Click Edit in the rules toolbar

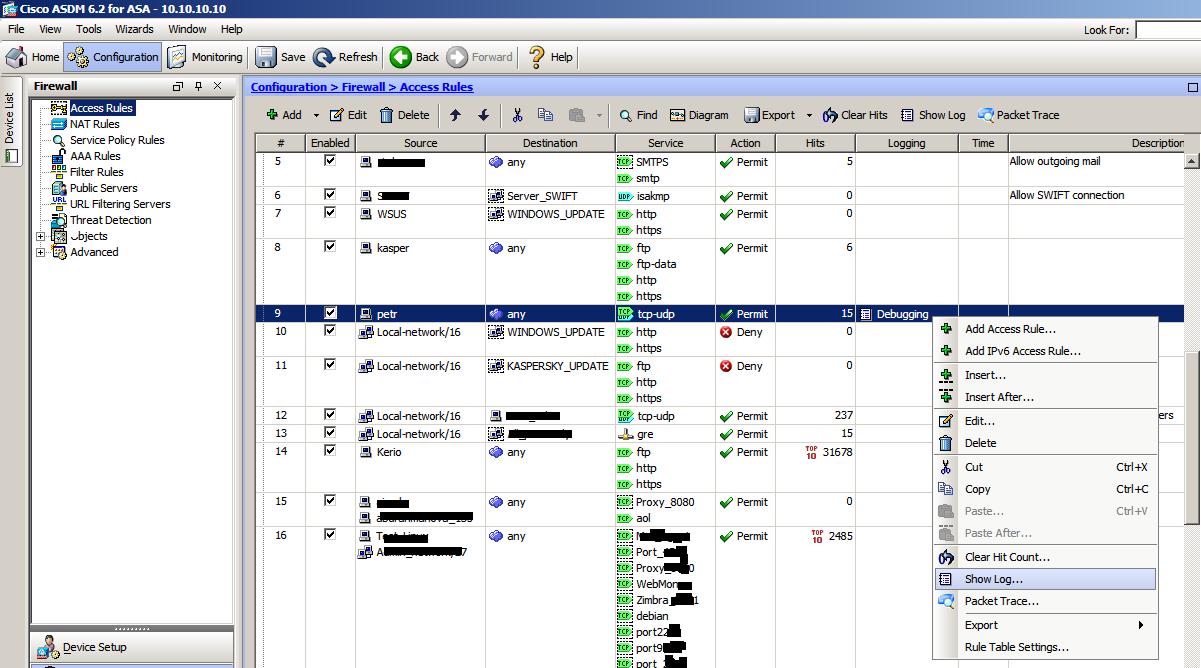point(348,115)
